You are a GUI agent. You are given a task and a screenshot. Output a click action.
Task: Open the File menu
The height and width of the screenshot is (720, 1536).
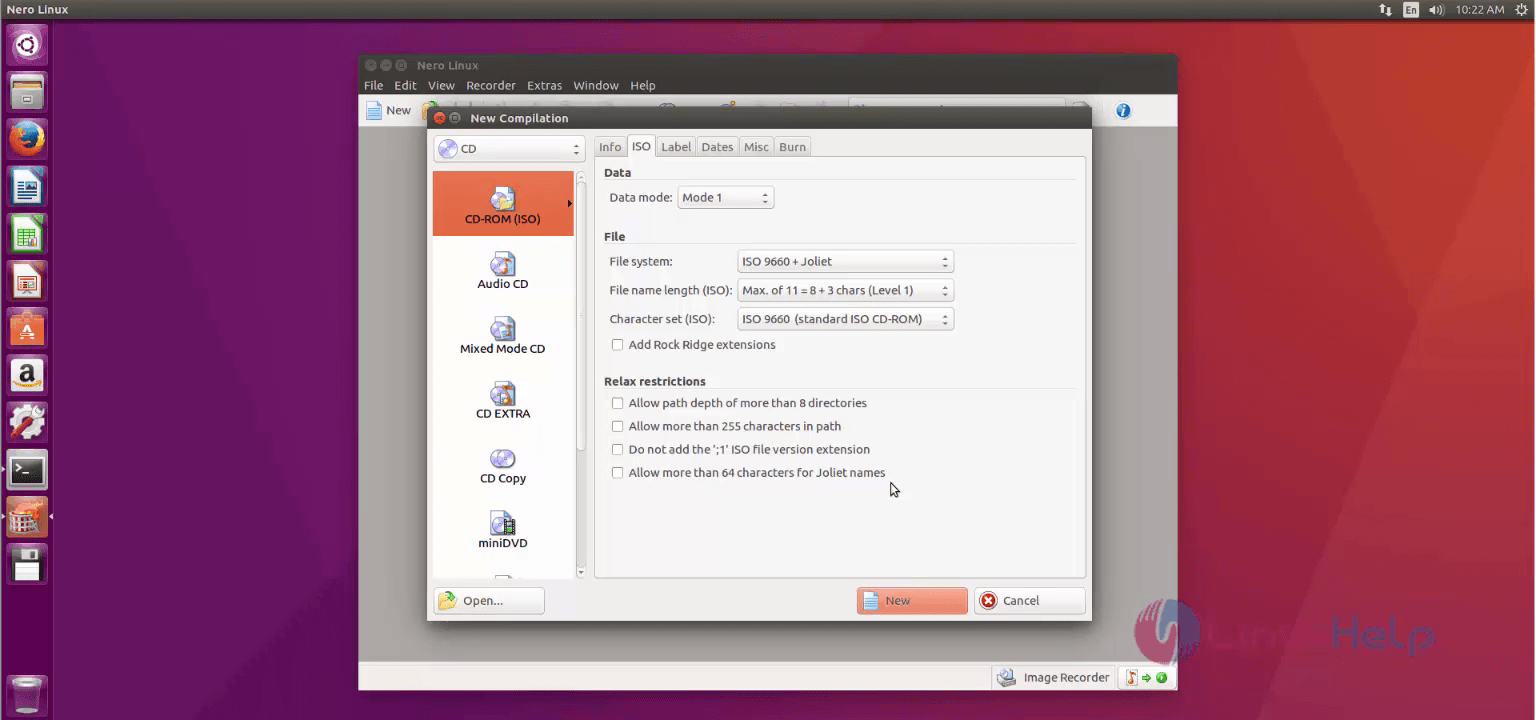[373, 85]
